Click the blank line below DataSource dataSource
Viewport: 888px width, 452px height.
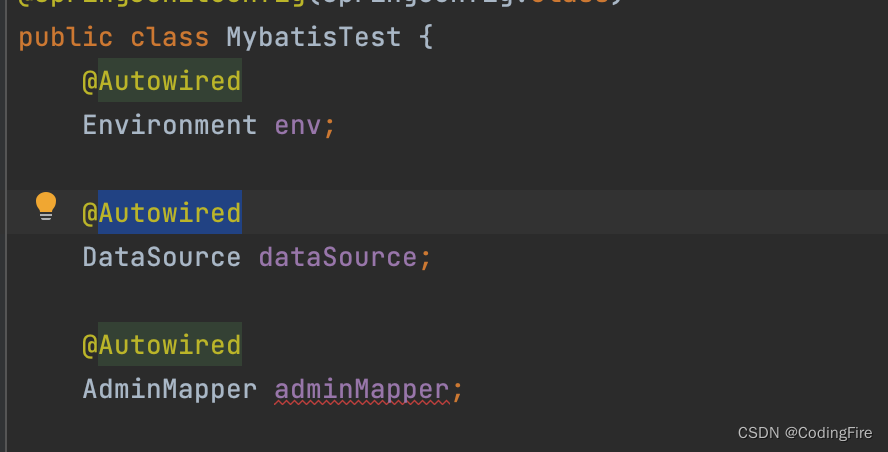click(x=447, y=301)
